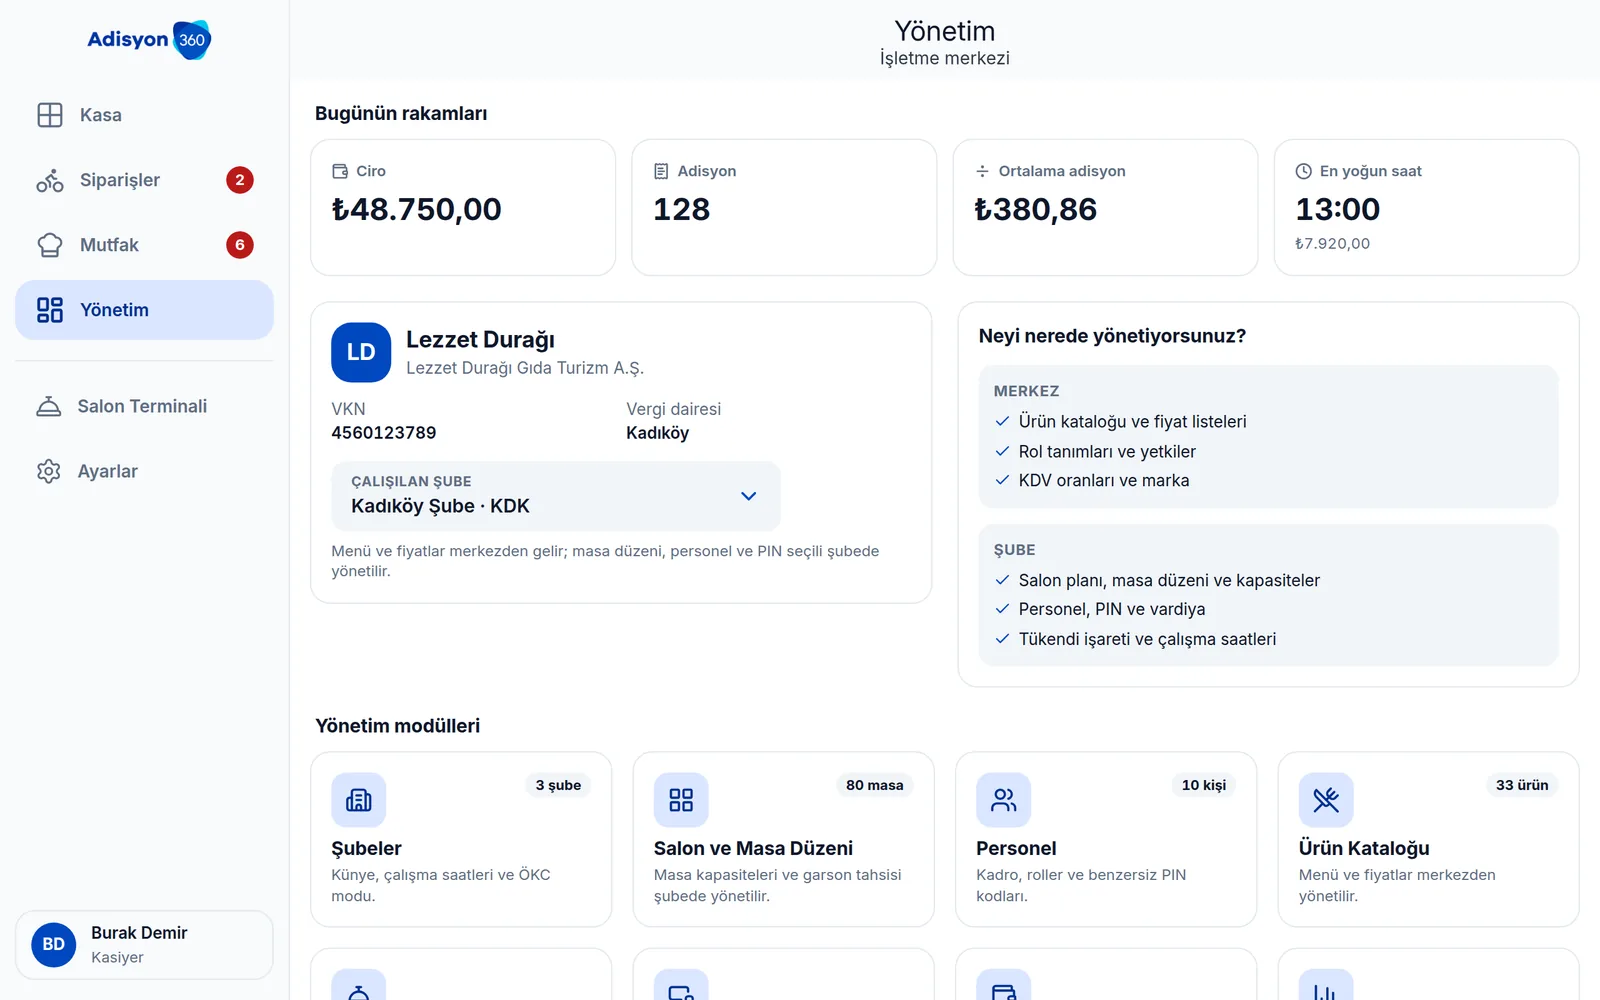This screenshot has width=1600, height=1000.
Task: Open Burak Demir user profile card
Action: [144, 945]
